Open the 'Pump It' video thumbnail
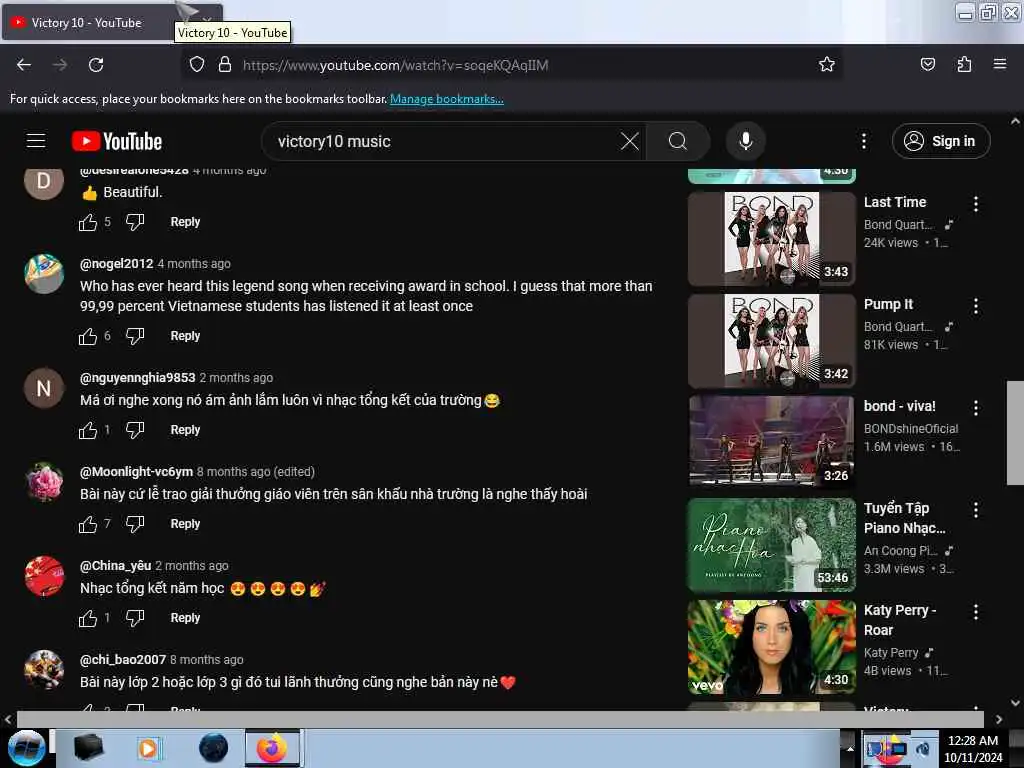 point(771,341)
